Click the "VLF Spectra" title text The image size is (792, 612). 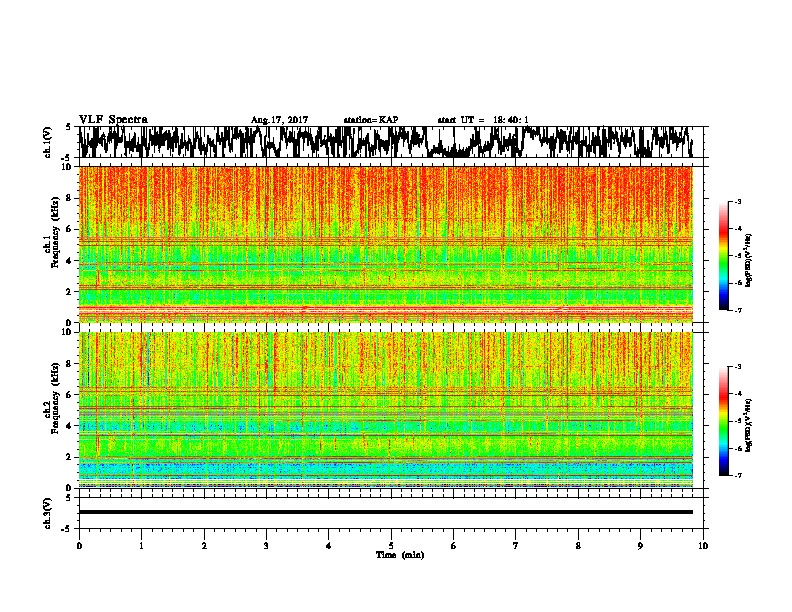coord(113,119)
